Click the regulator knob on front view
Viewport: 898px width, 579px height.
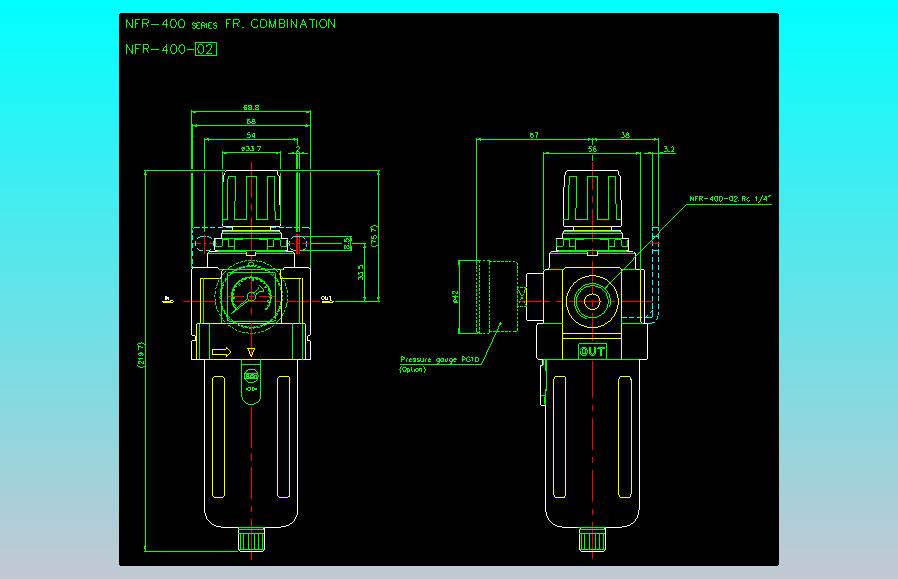251,199
